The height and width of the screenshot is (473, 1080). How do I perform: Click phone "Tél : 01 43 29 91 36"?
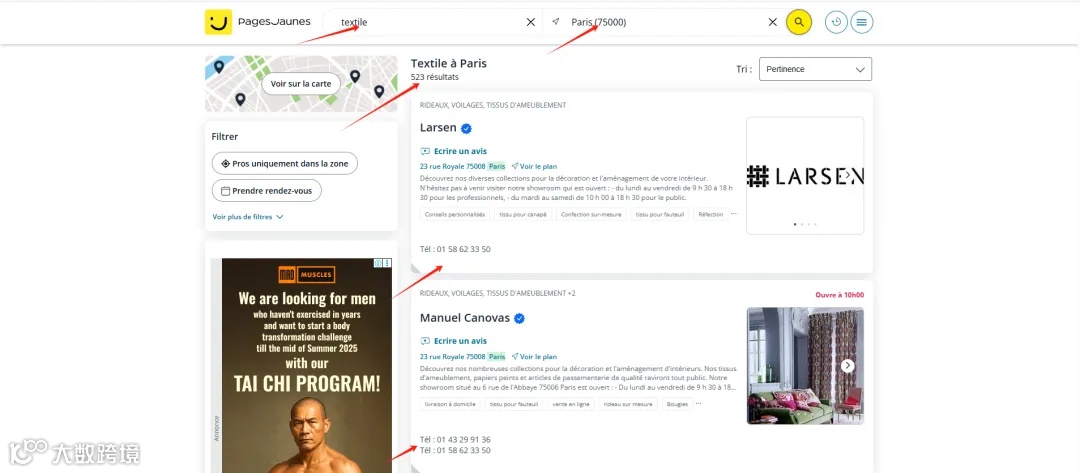(455, 439)
